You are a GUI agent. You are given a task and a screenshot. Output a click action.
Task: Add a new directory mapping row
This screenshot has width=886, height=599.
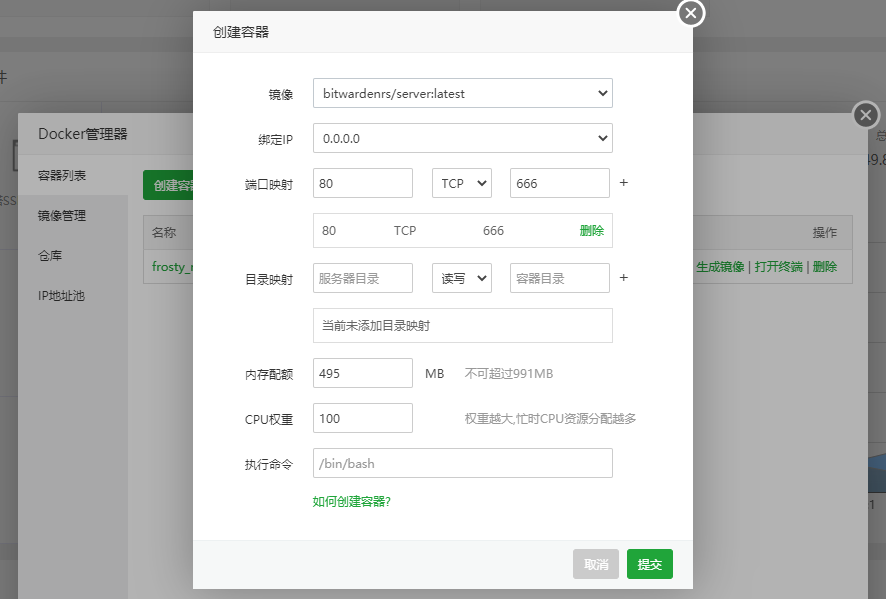pyautogui.click(x=623, y=278)
